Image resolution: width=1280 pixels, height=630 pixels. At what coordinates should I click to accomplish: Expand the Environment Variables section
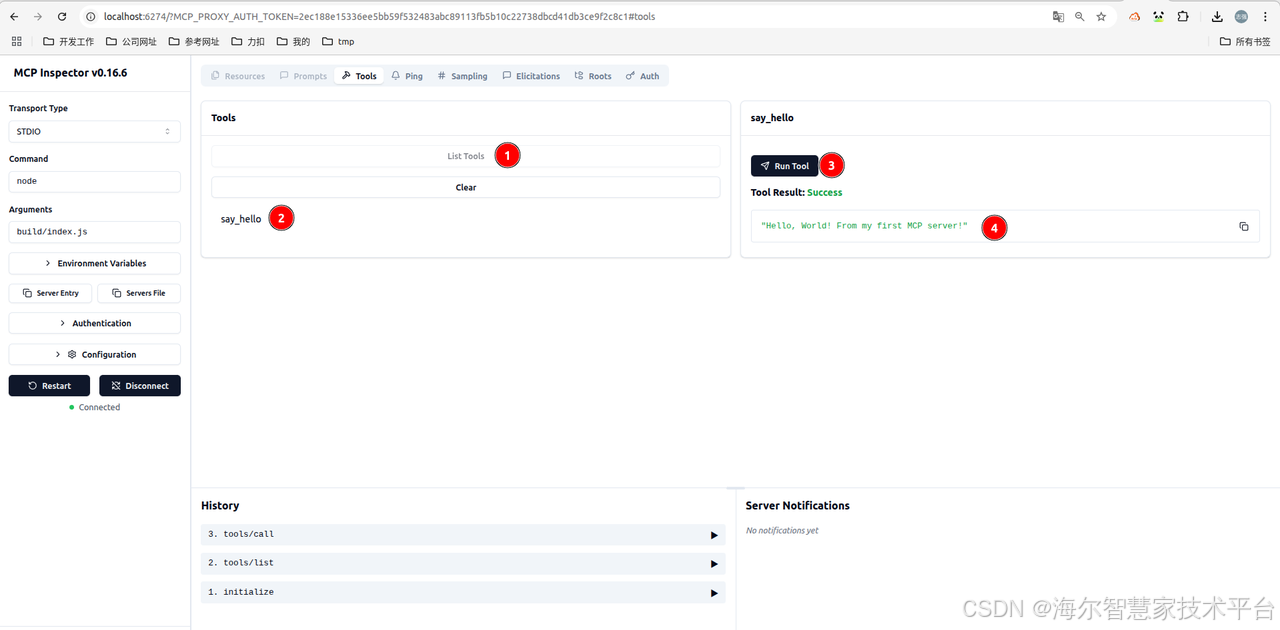click(x=94, y=264)
